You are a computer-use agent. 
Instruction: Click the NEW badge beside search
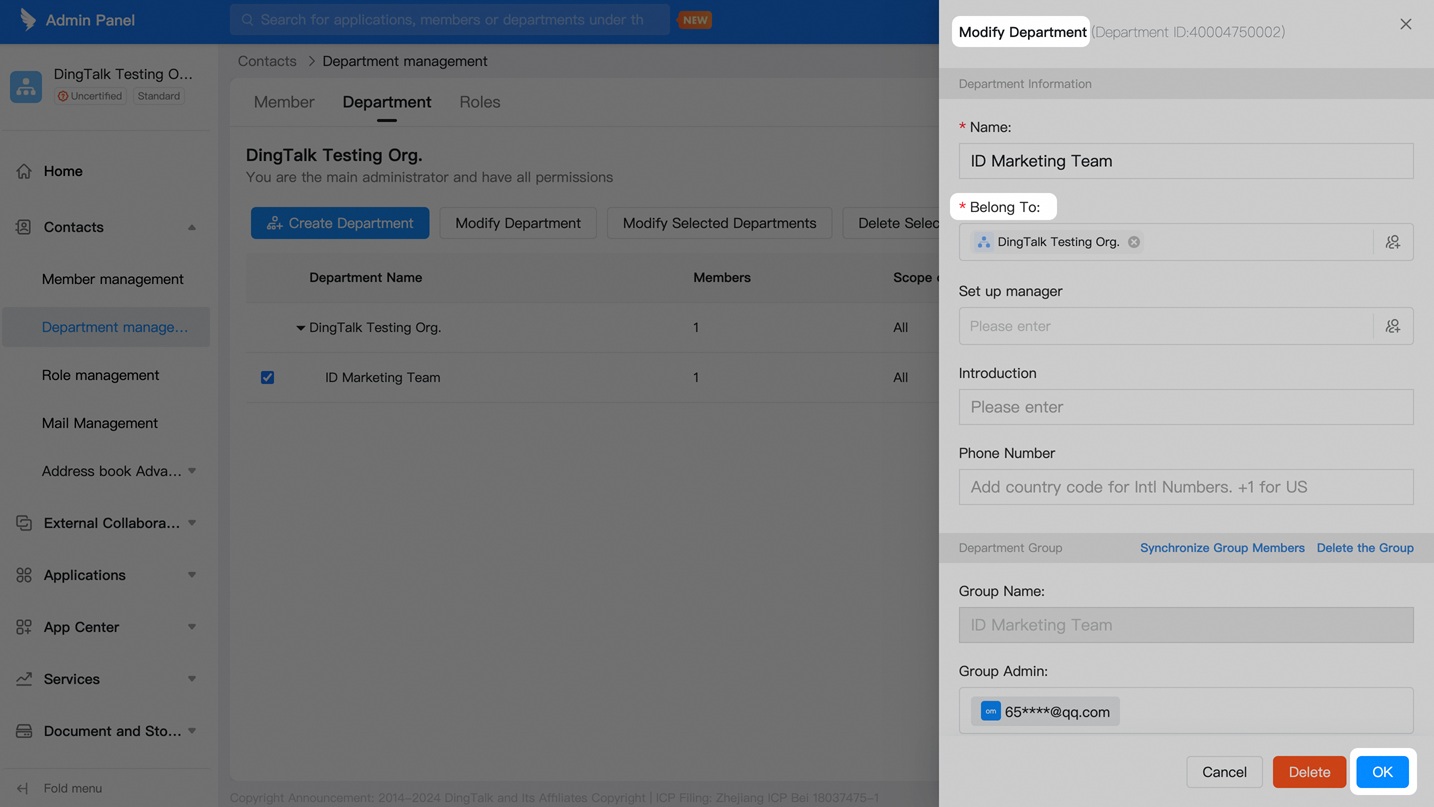[695, 20]
